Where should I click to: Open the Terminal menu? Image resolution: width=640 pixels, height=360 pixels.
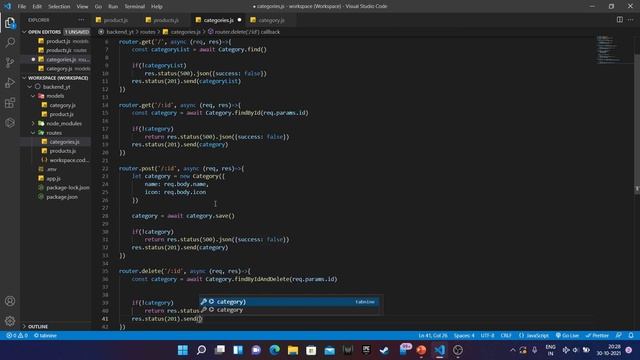[135, 7]
